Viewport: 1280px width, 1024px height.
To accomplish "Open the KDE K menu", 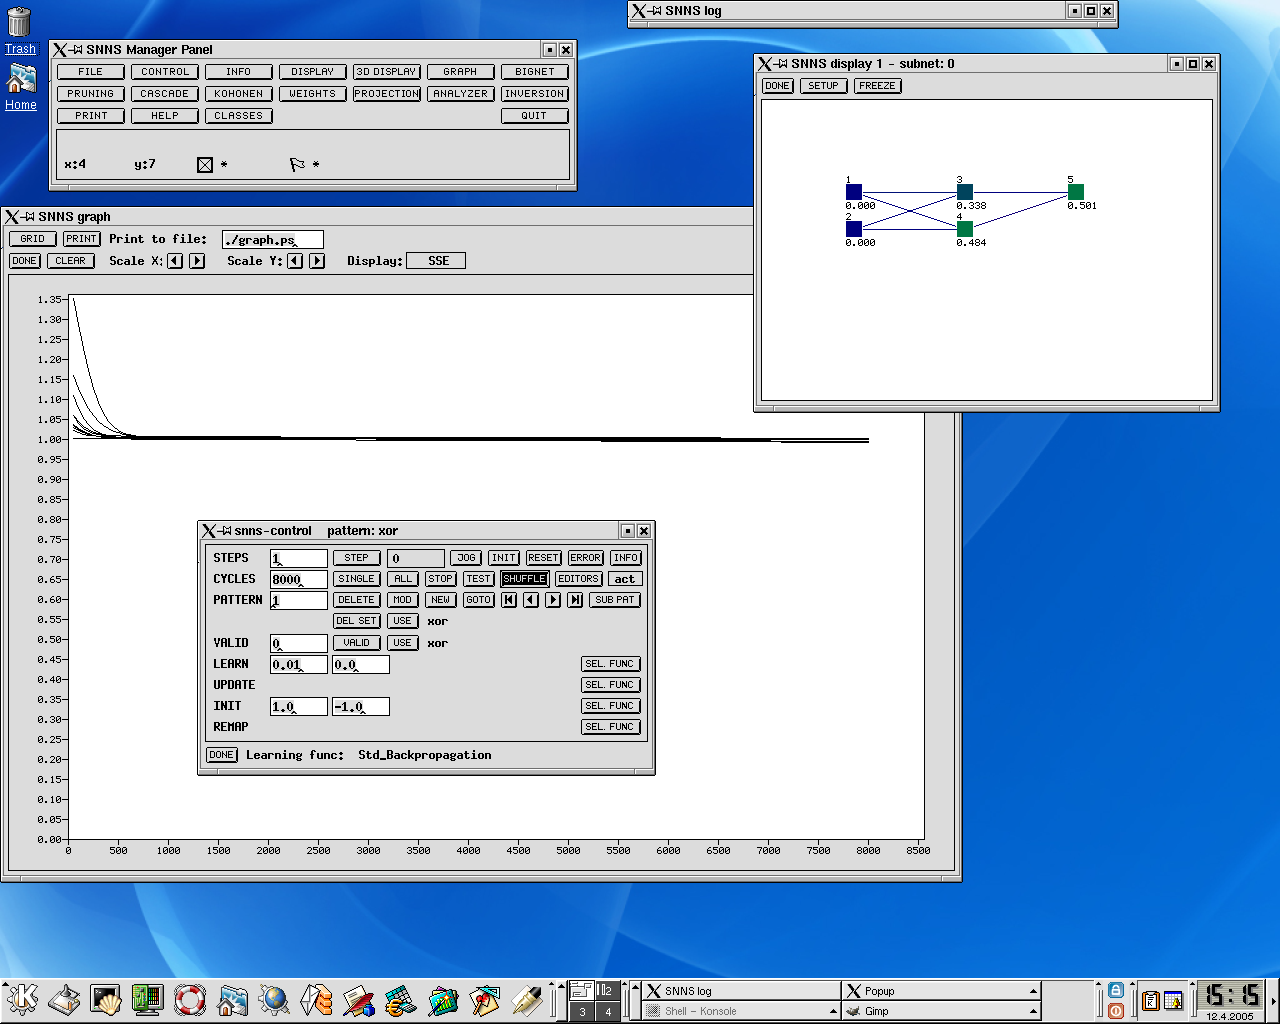I will click(x=22, y=999).
